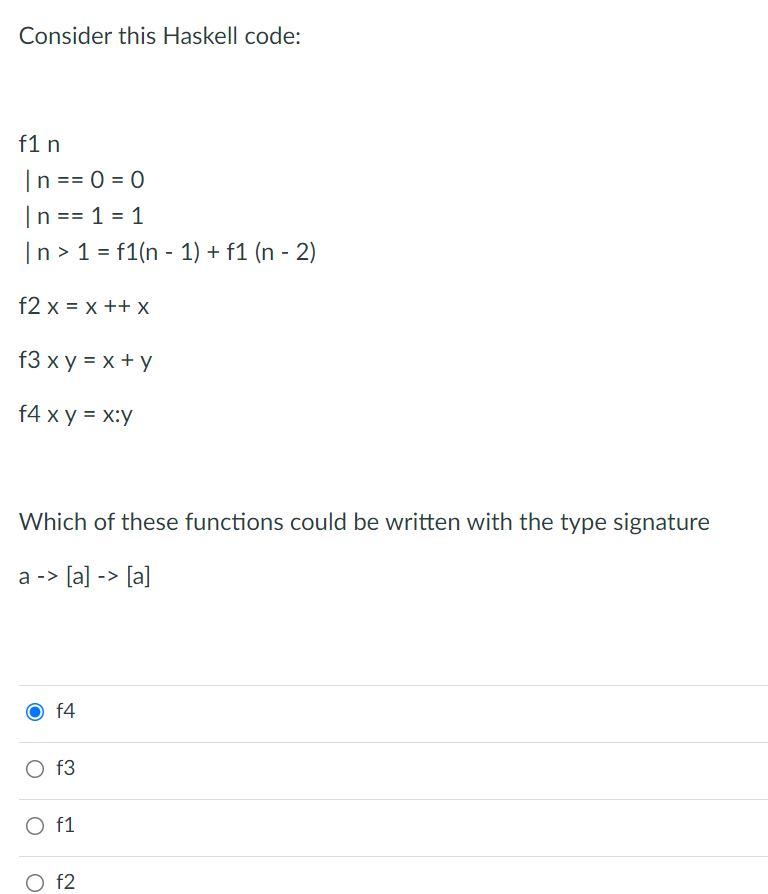
Task: Select the f2 radio button
Action: point(35,883)
